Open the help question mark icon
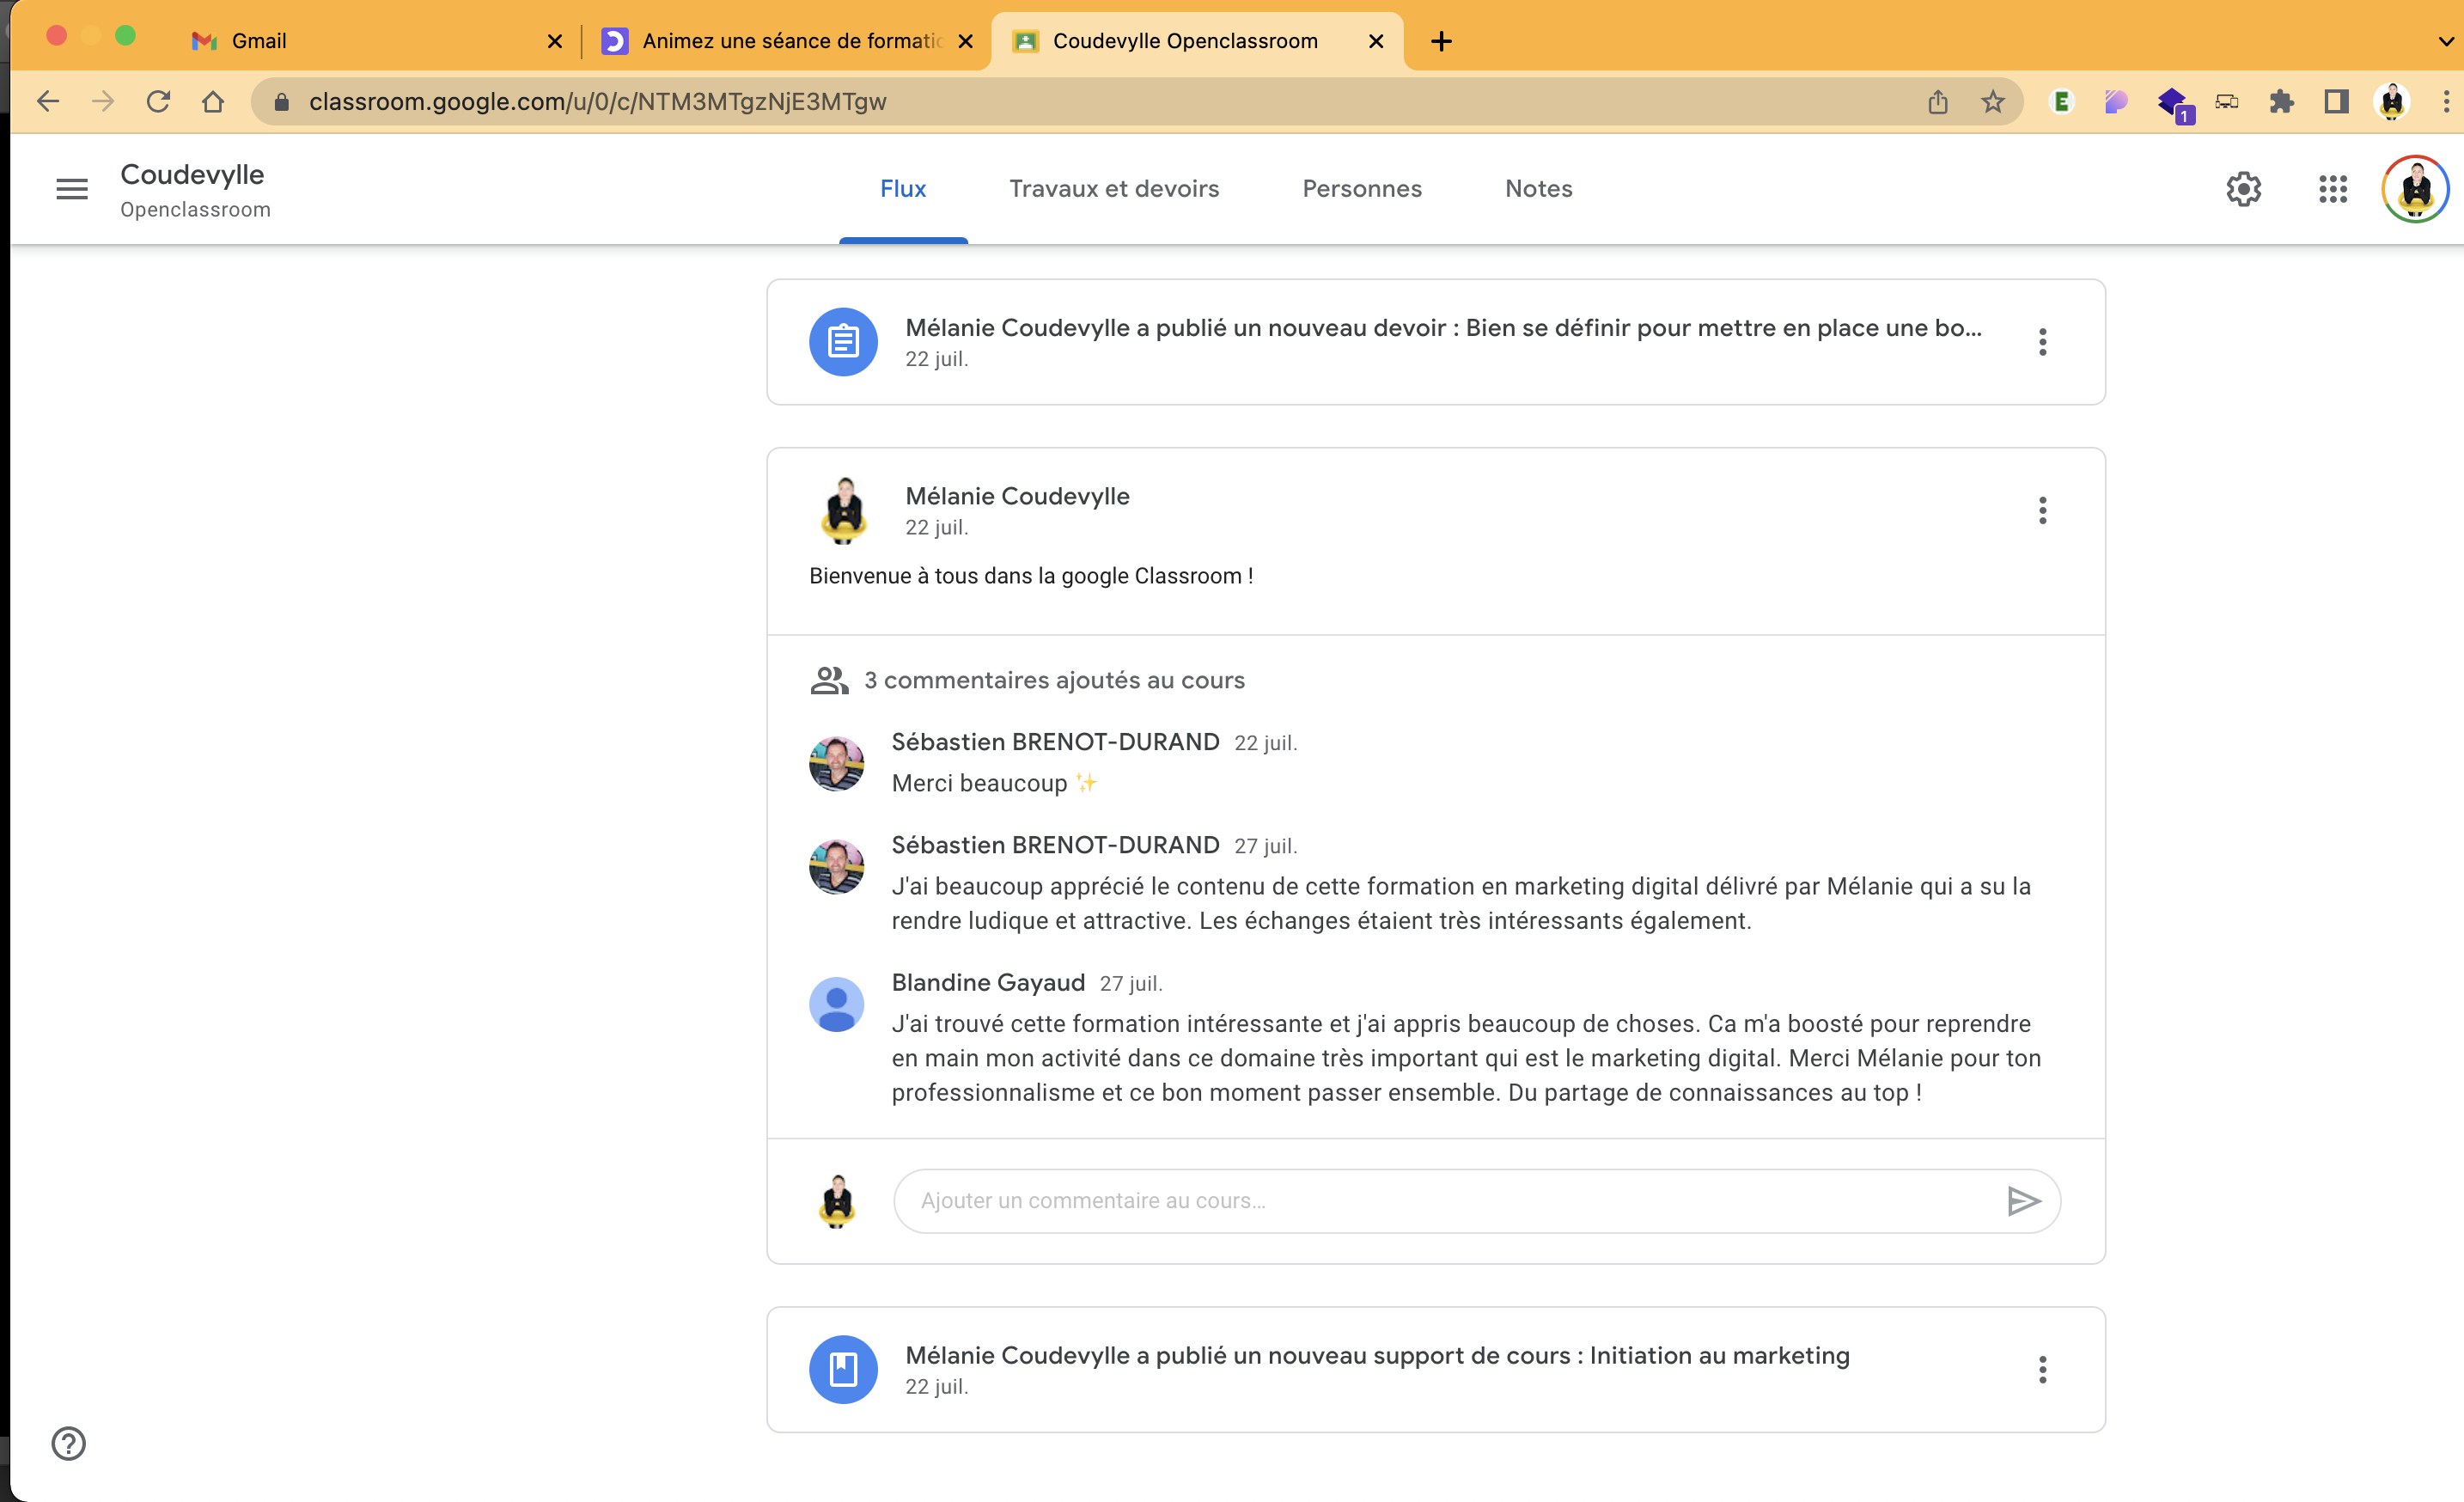Viewport: 2464px width, 1502px height. (69, 1443)
